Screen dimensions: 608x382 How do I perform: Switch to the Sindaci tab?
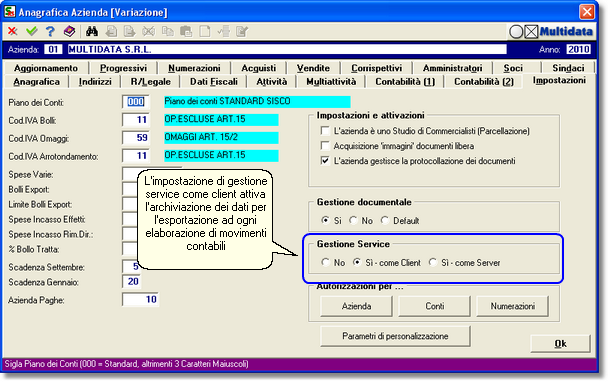tap(568, 68)
